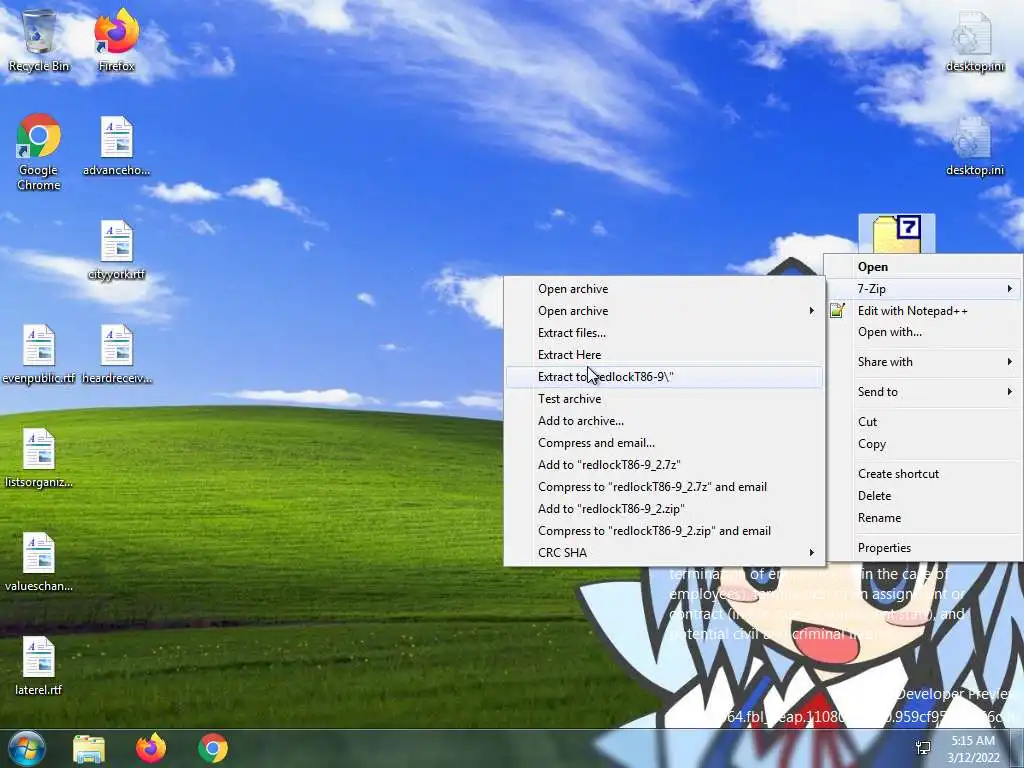Expand the Share with submenu
Viewport: 1024px width, 768px height.
click(x=923, y=362)
